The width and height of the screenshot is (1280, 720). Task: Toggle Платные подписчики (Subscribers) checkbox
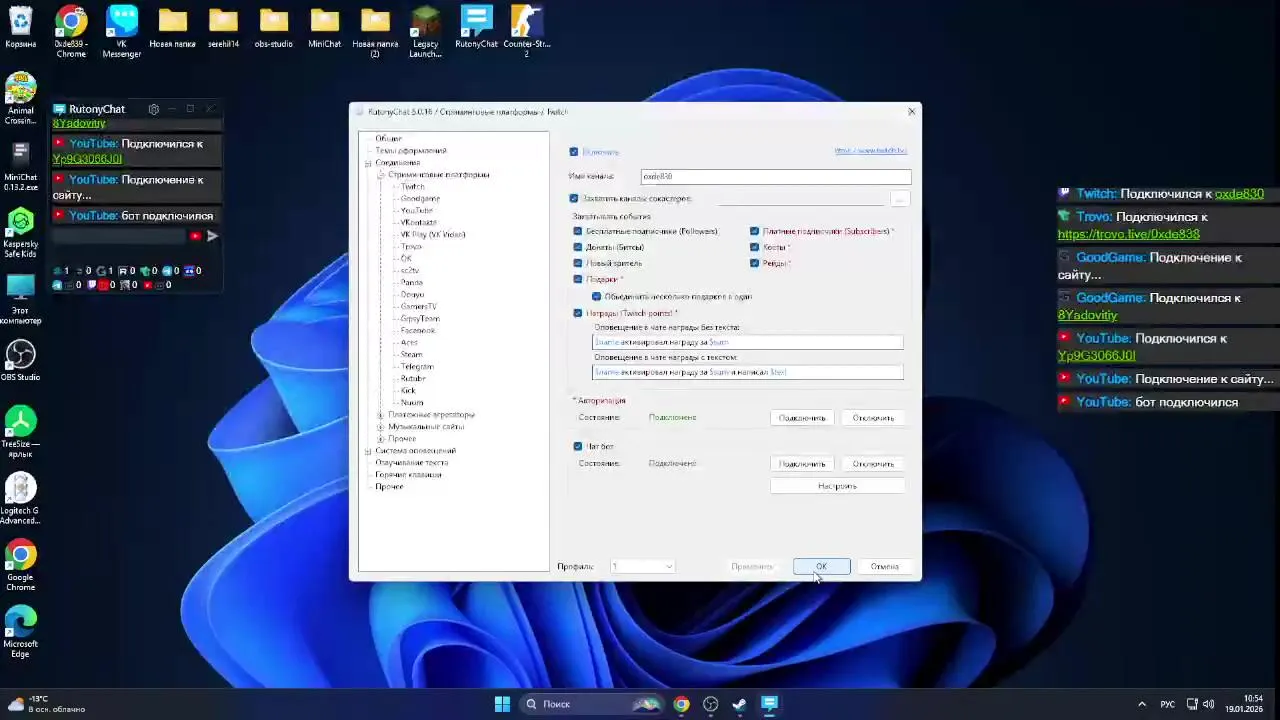[754, 231]
